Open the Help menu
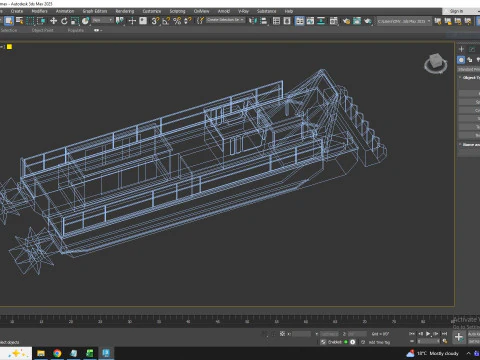The width and height of the screenshot is (480, 360). tap(289, 11)
